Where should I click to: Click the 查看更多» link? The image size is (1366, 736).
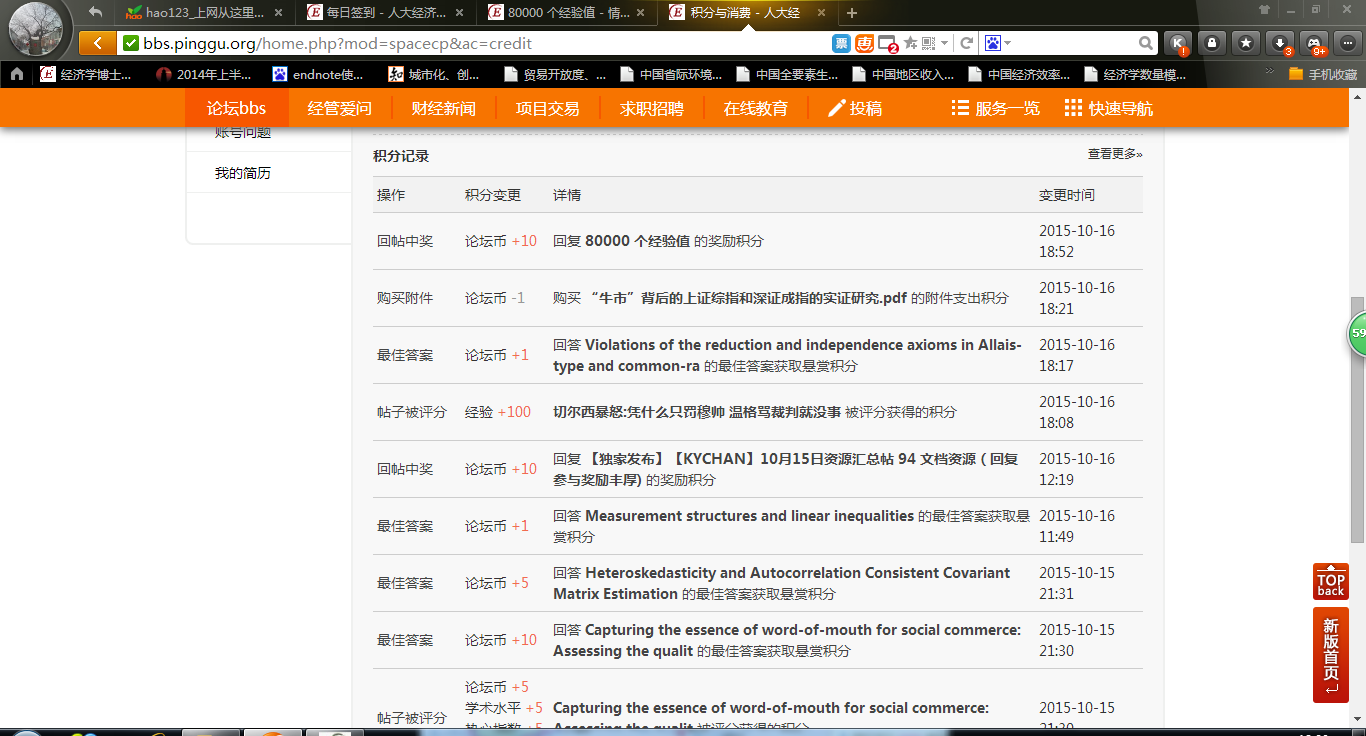(1115, 154)
